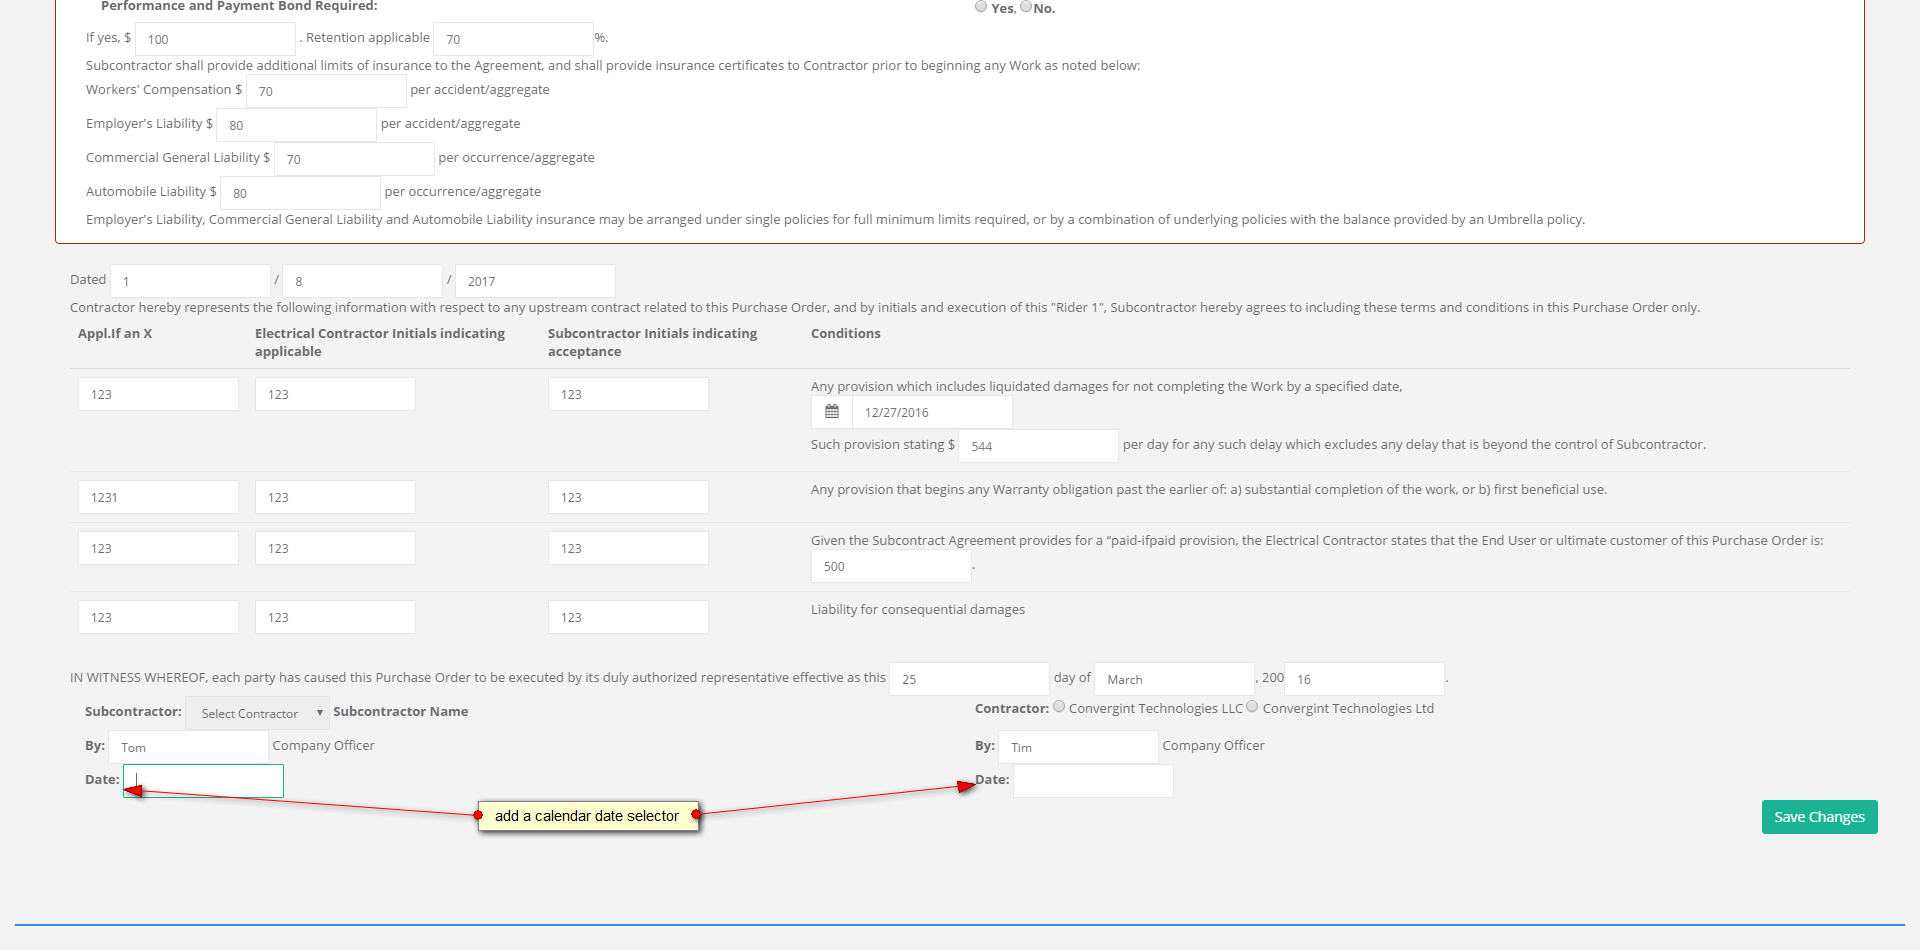
Task: Click the Workers' Compensation amount field
Action: 326,91
